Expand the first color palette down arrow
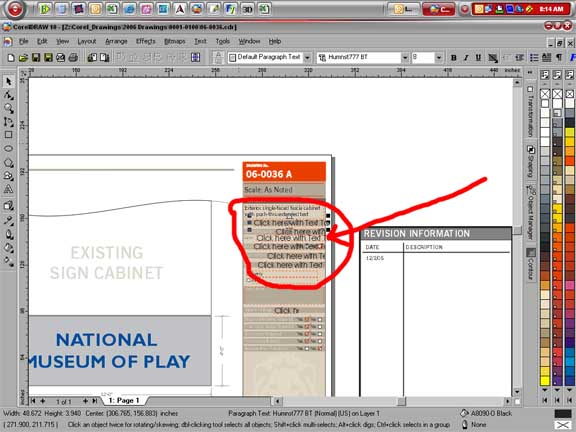 pyautogui.click(x=545, y=390)
